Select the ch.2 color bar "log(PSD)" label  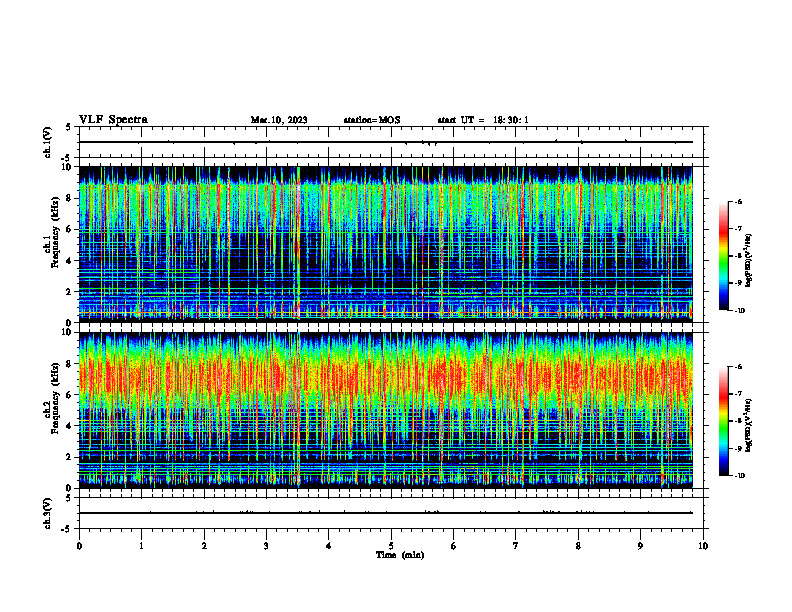(x=749, y=426)
